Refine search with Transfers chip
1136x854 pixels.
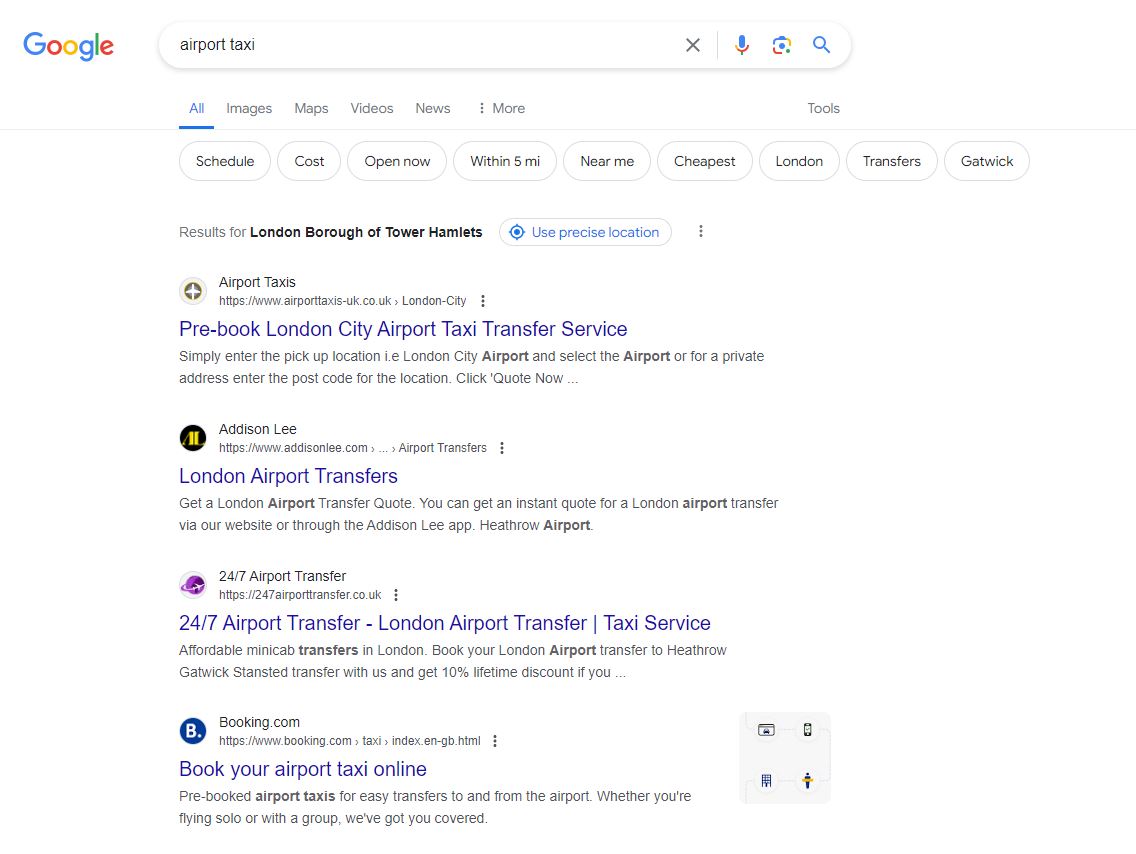pos(892,162)
